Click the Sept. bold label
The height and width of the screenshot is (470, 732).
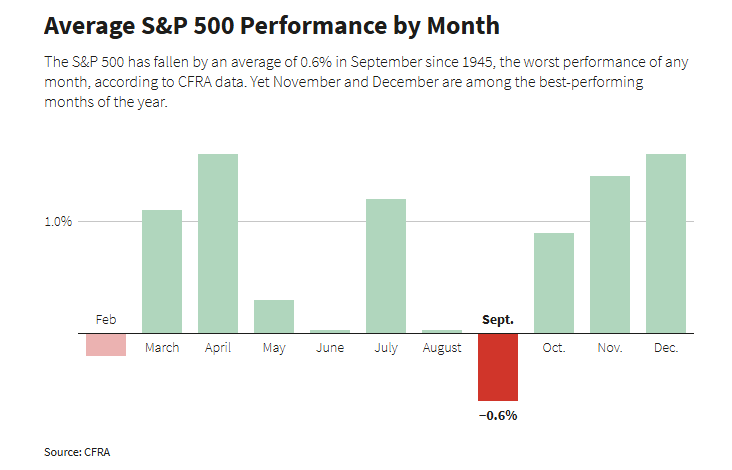497,319
